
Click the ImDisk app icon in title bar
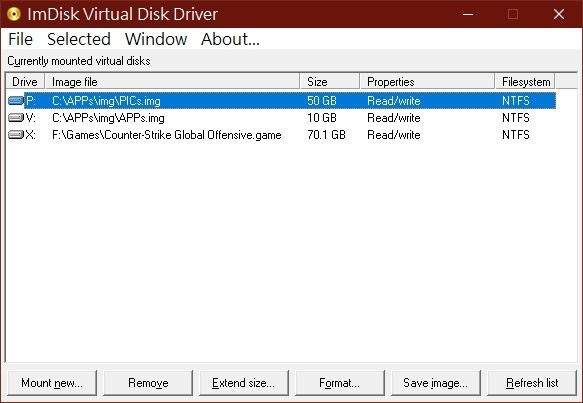[13, 14]
